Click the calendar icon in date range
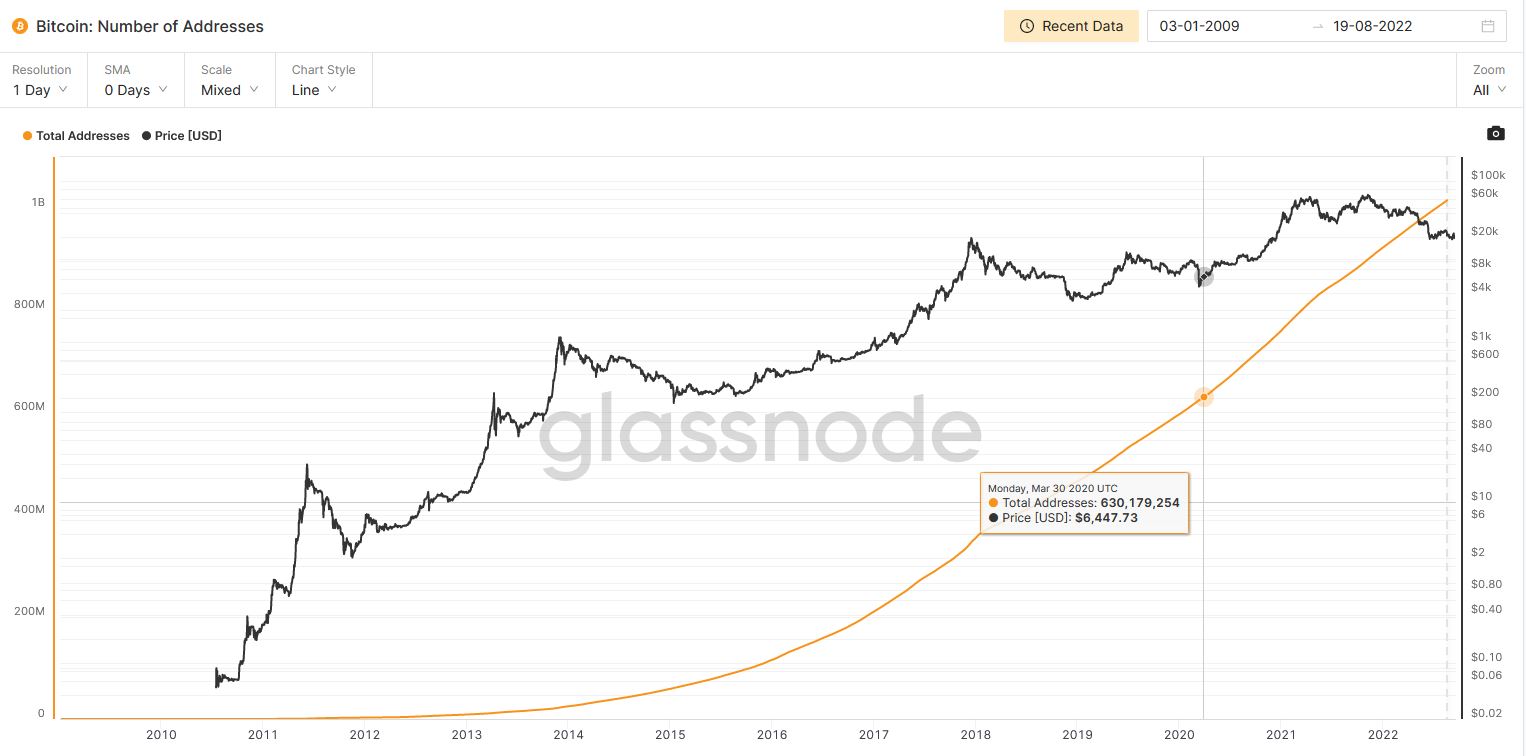 (x=1488, y=26)
